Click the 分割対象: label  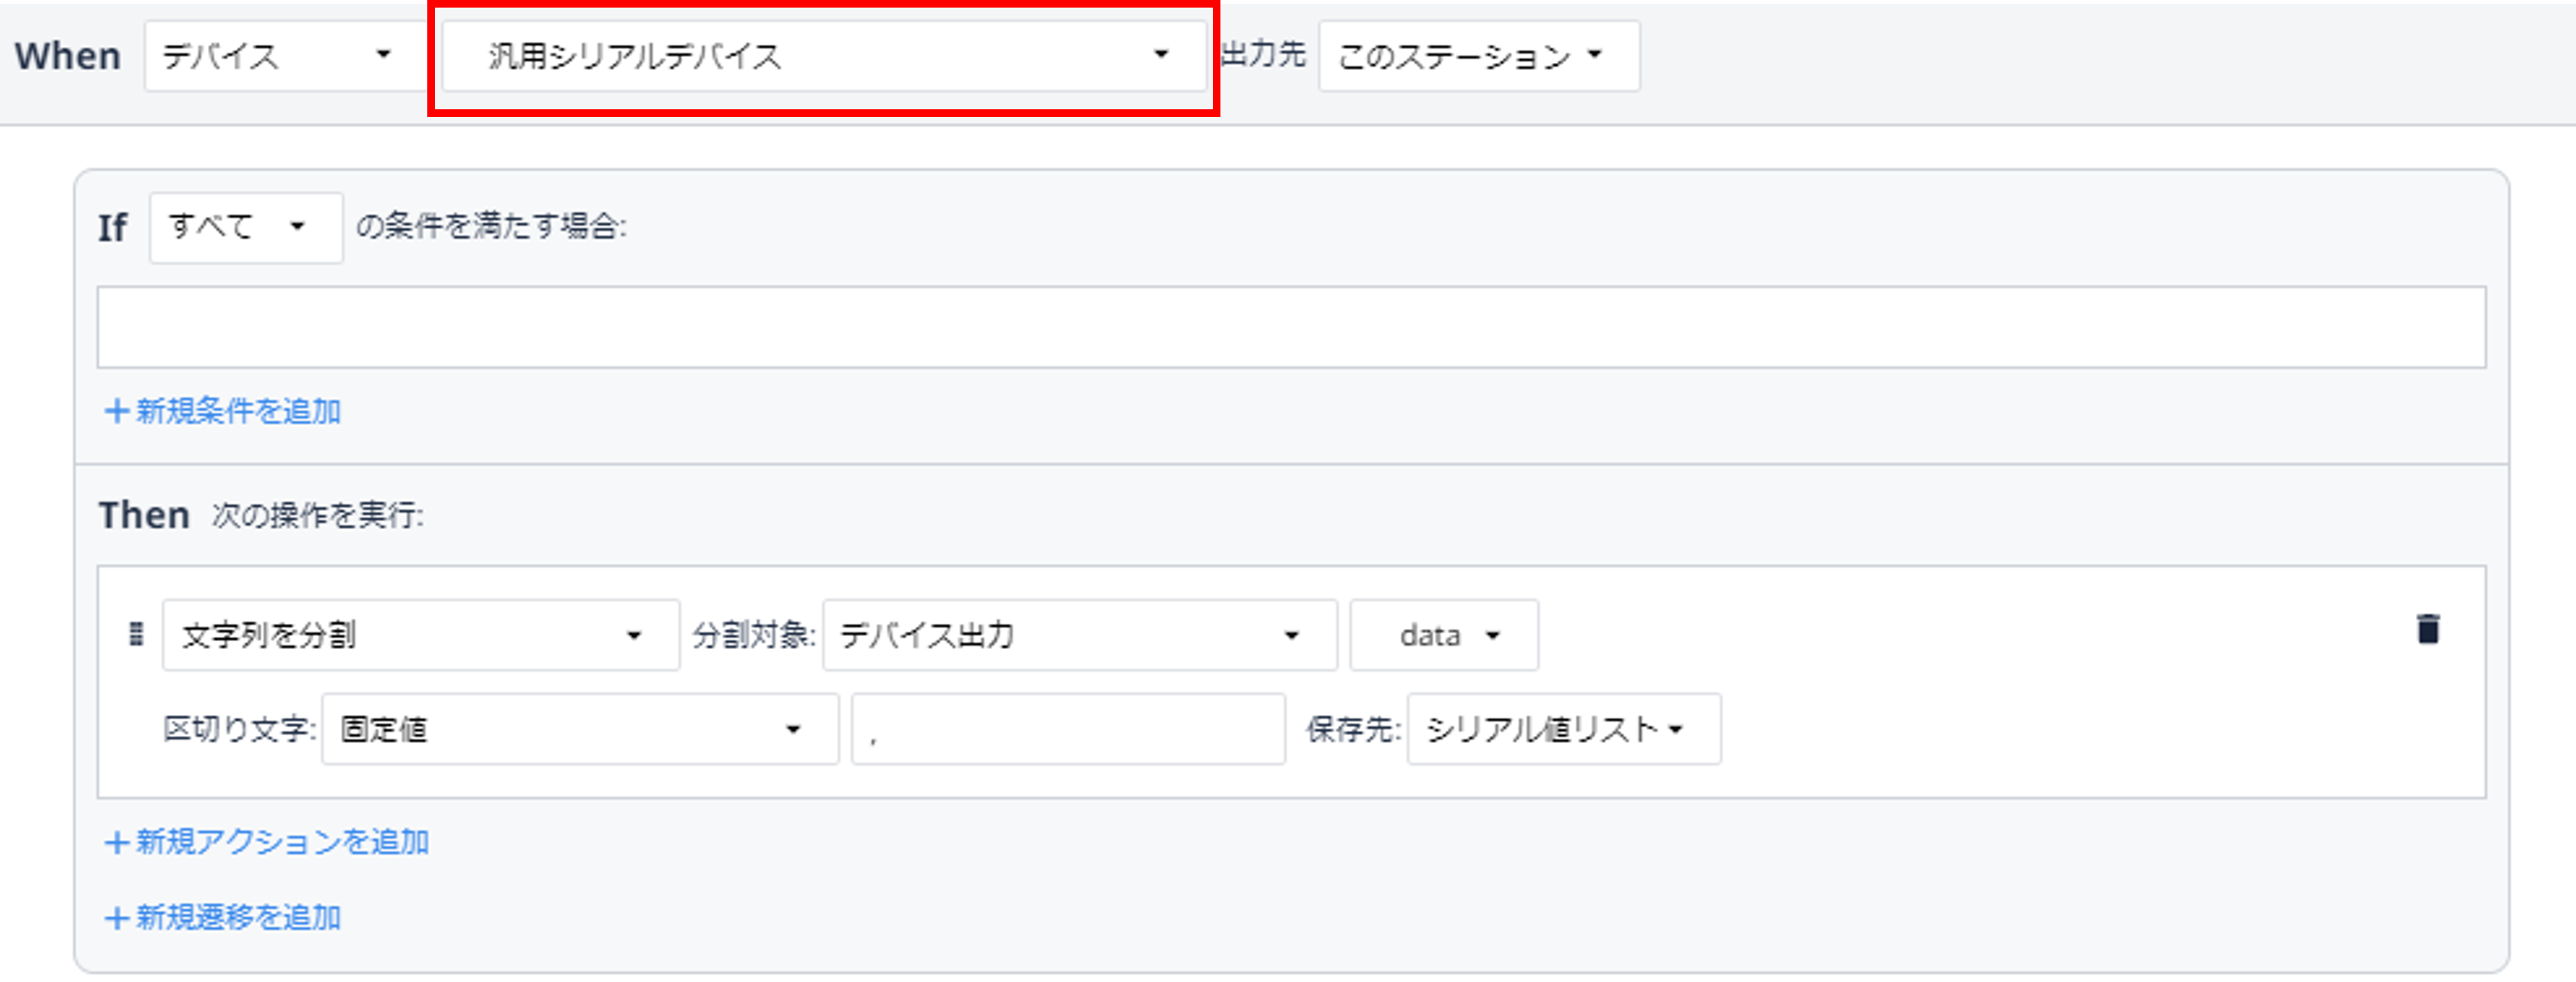pos(755,635)
